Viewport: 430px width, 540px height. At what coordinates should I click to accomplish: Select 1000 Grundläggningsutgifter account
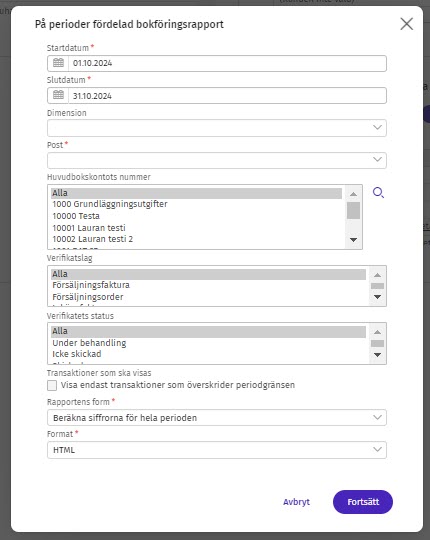(196, 204)
